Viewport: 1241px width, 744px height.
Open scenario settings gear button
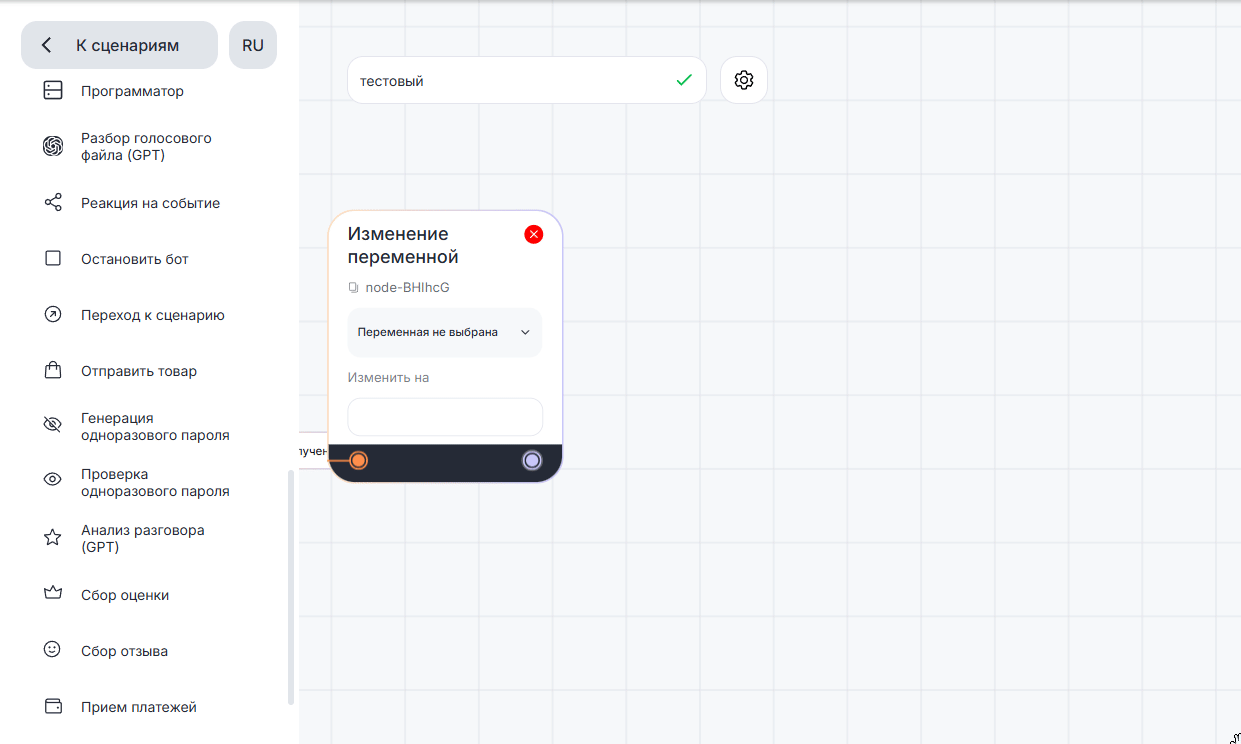coord(743,80)
